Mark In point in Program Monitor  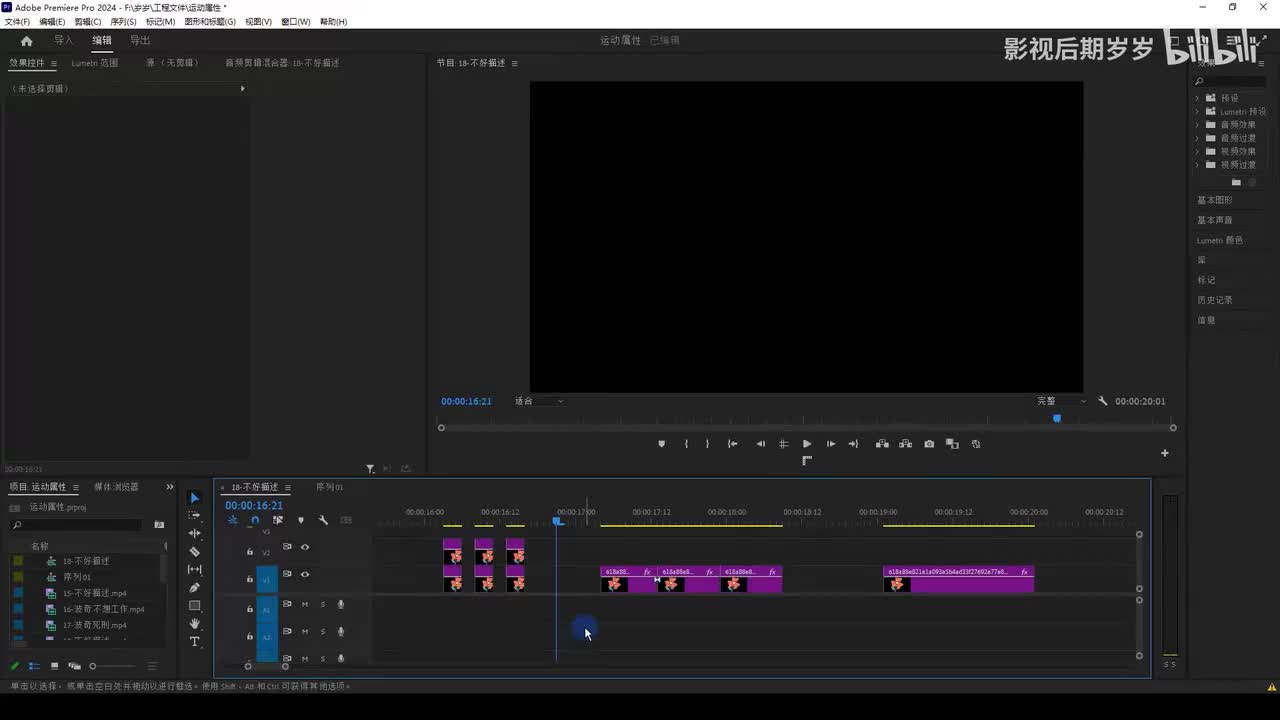[686, 444]
